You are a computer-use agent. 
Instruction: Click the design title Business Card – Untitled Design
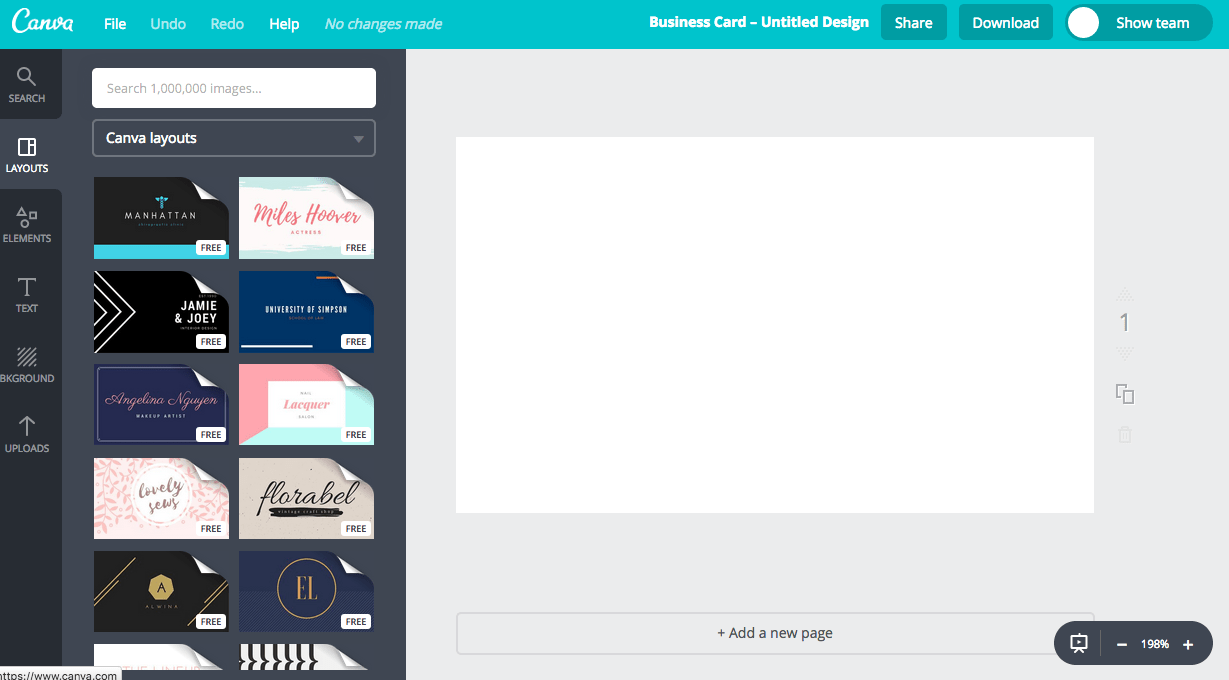(x=759, y=22)
